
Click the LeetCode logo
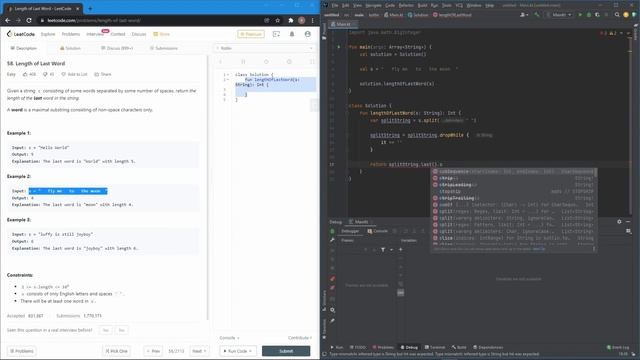tap(21, 34)
